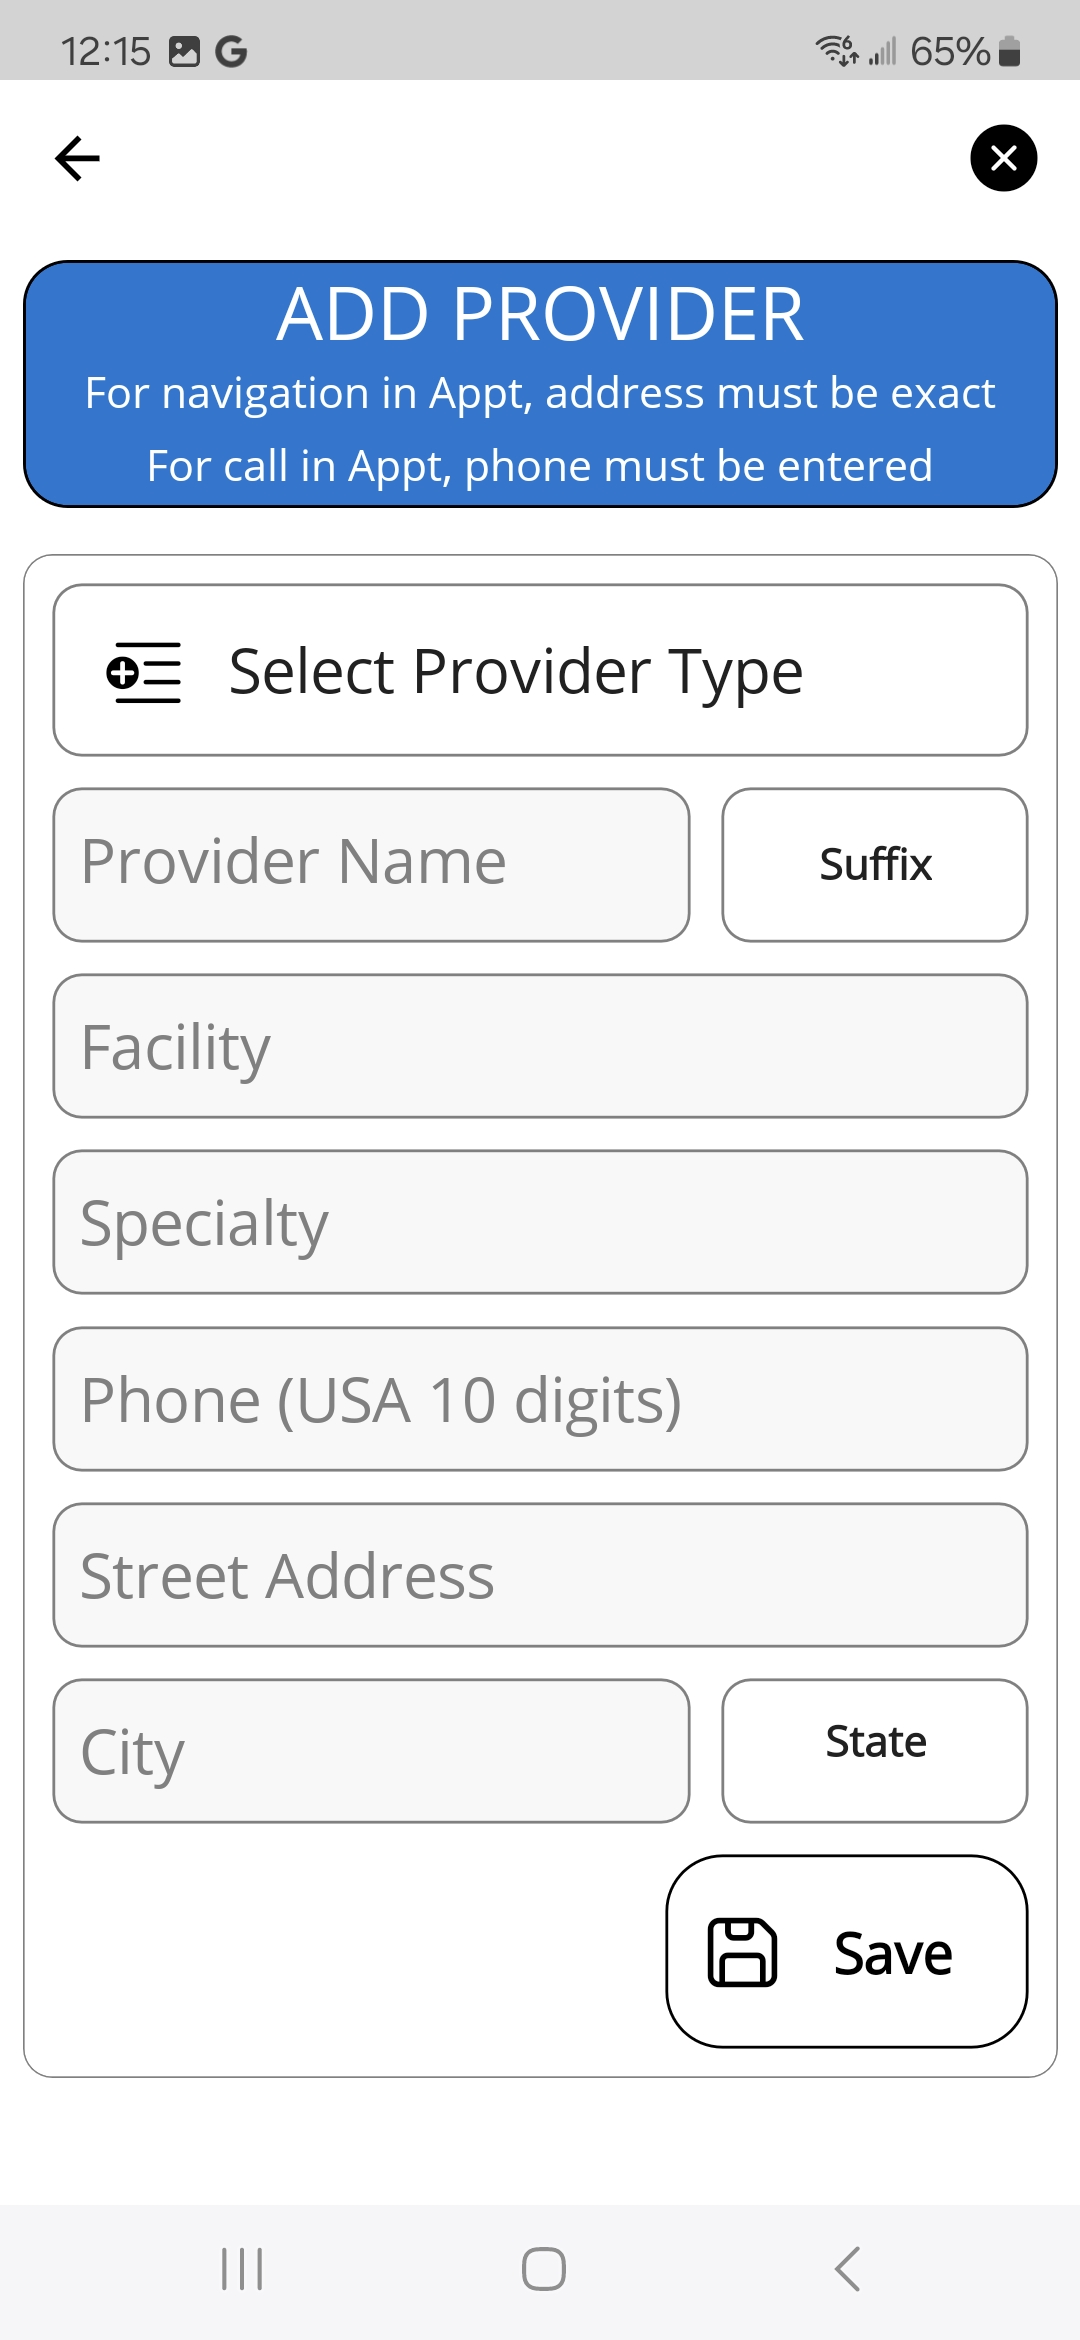The width and height of the screenshot is (1080, 2340).
Task: Tap the Phone (USA 10 digits) field
Action: click(540, 1399)
